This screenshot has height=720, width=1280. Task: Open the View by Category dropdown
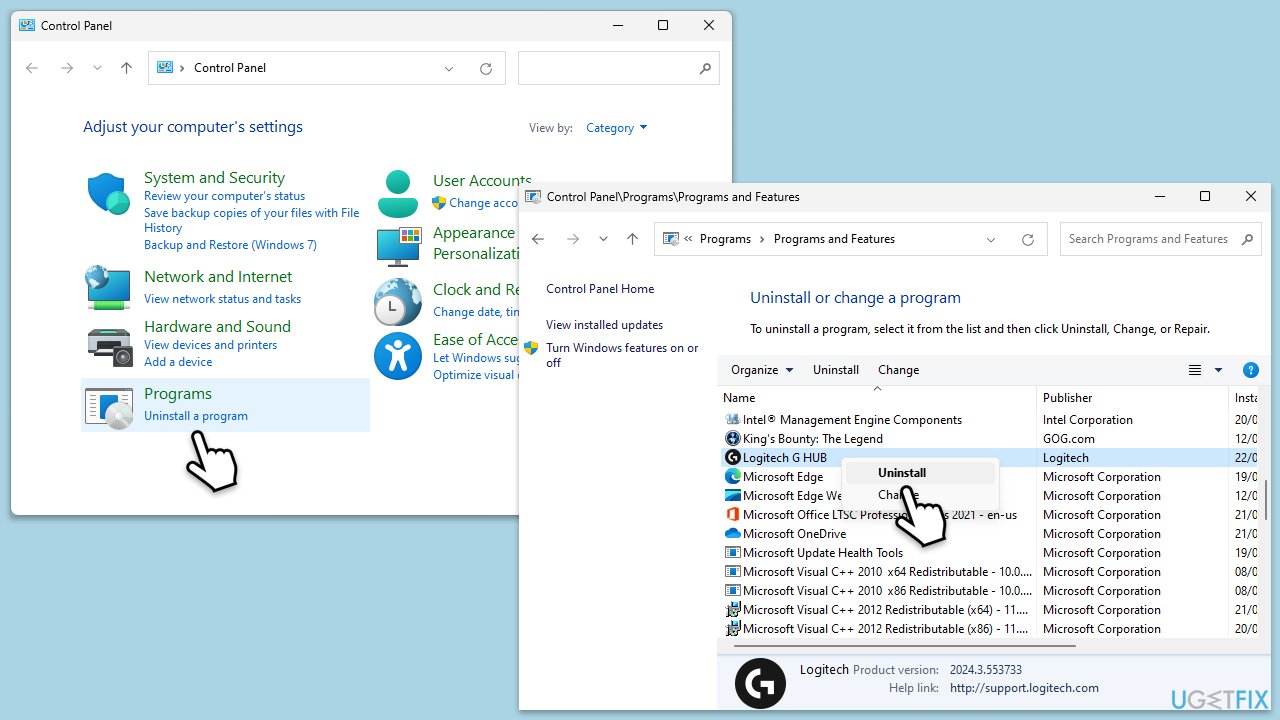(x=616, y=128)
